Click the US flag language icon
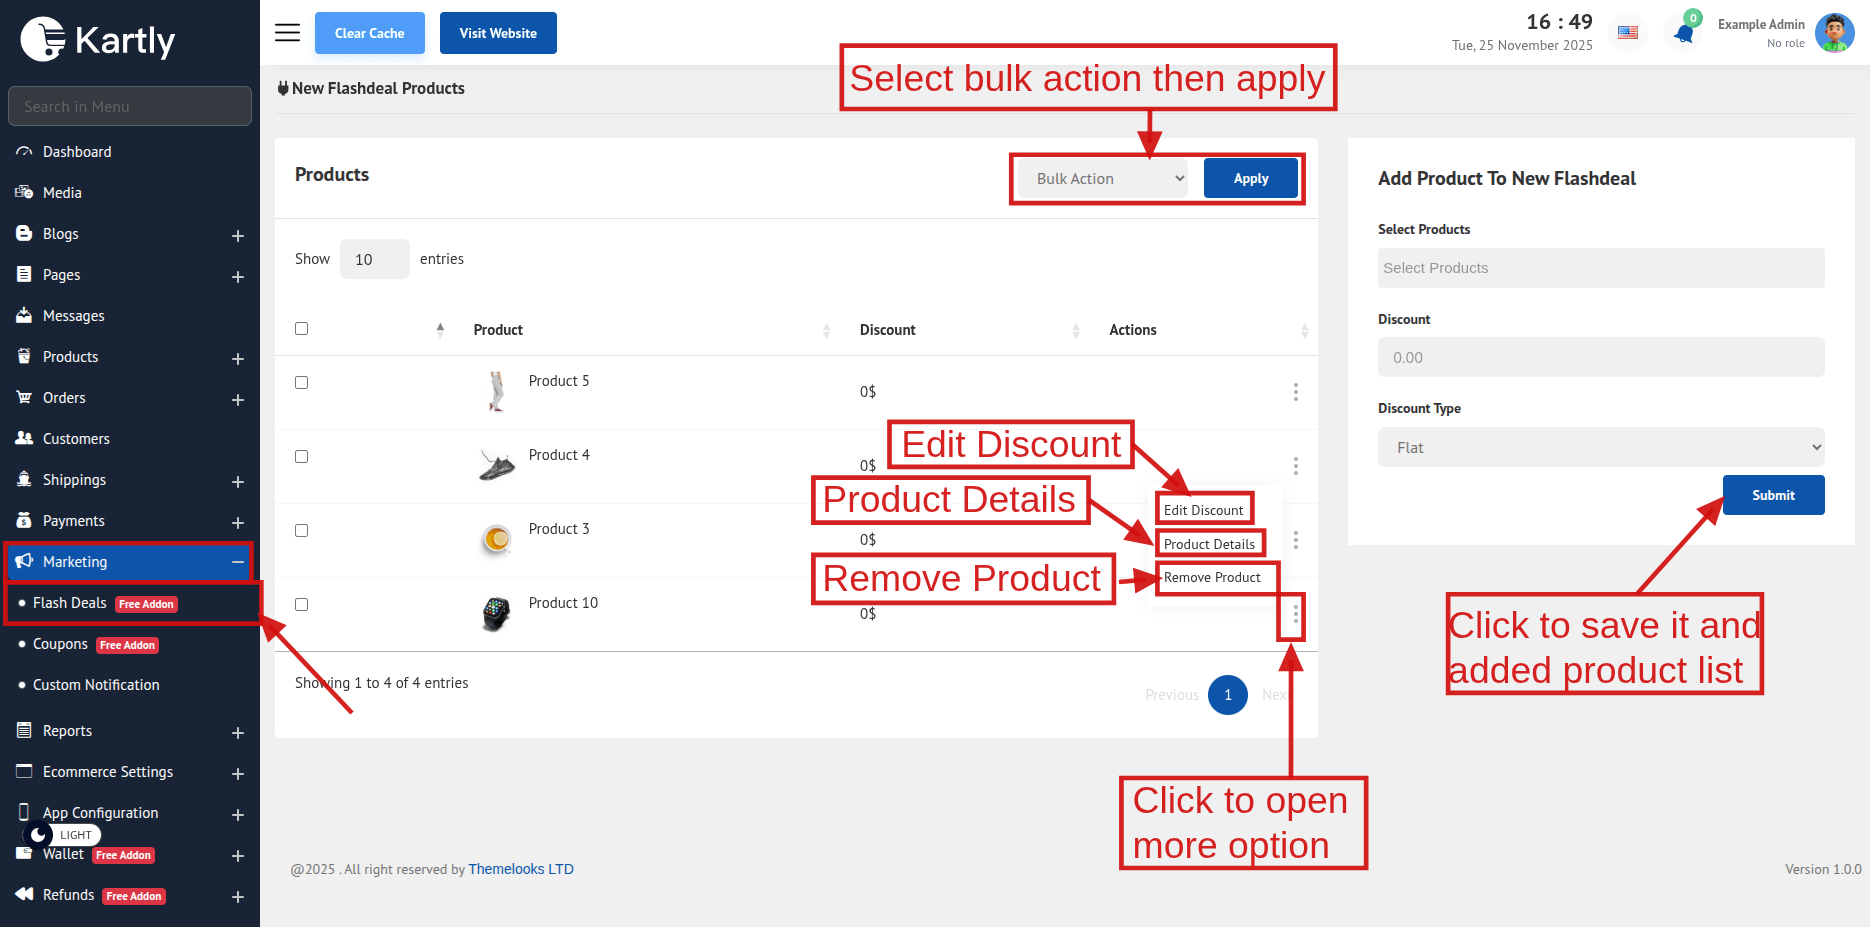 1628,33
